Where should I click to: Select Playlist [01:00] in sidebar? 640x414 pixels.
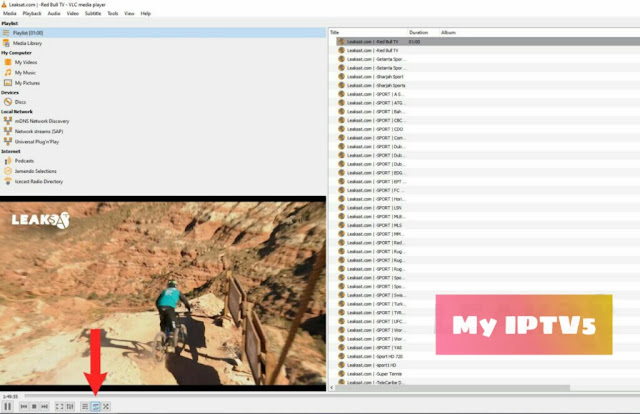click(x=163, y=33)
